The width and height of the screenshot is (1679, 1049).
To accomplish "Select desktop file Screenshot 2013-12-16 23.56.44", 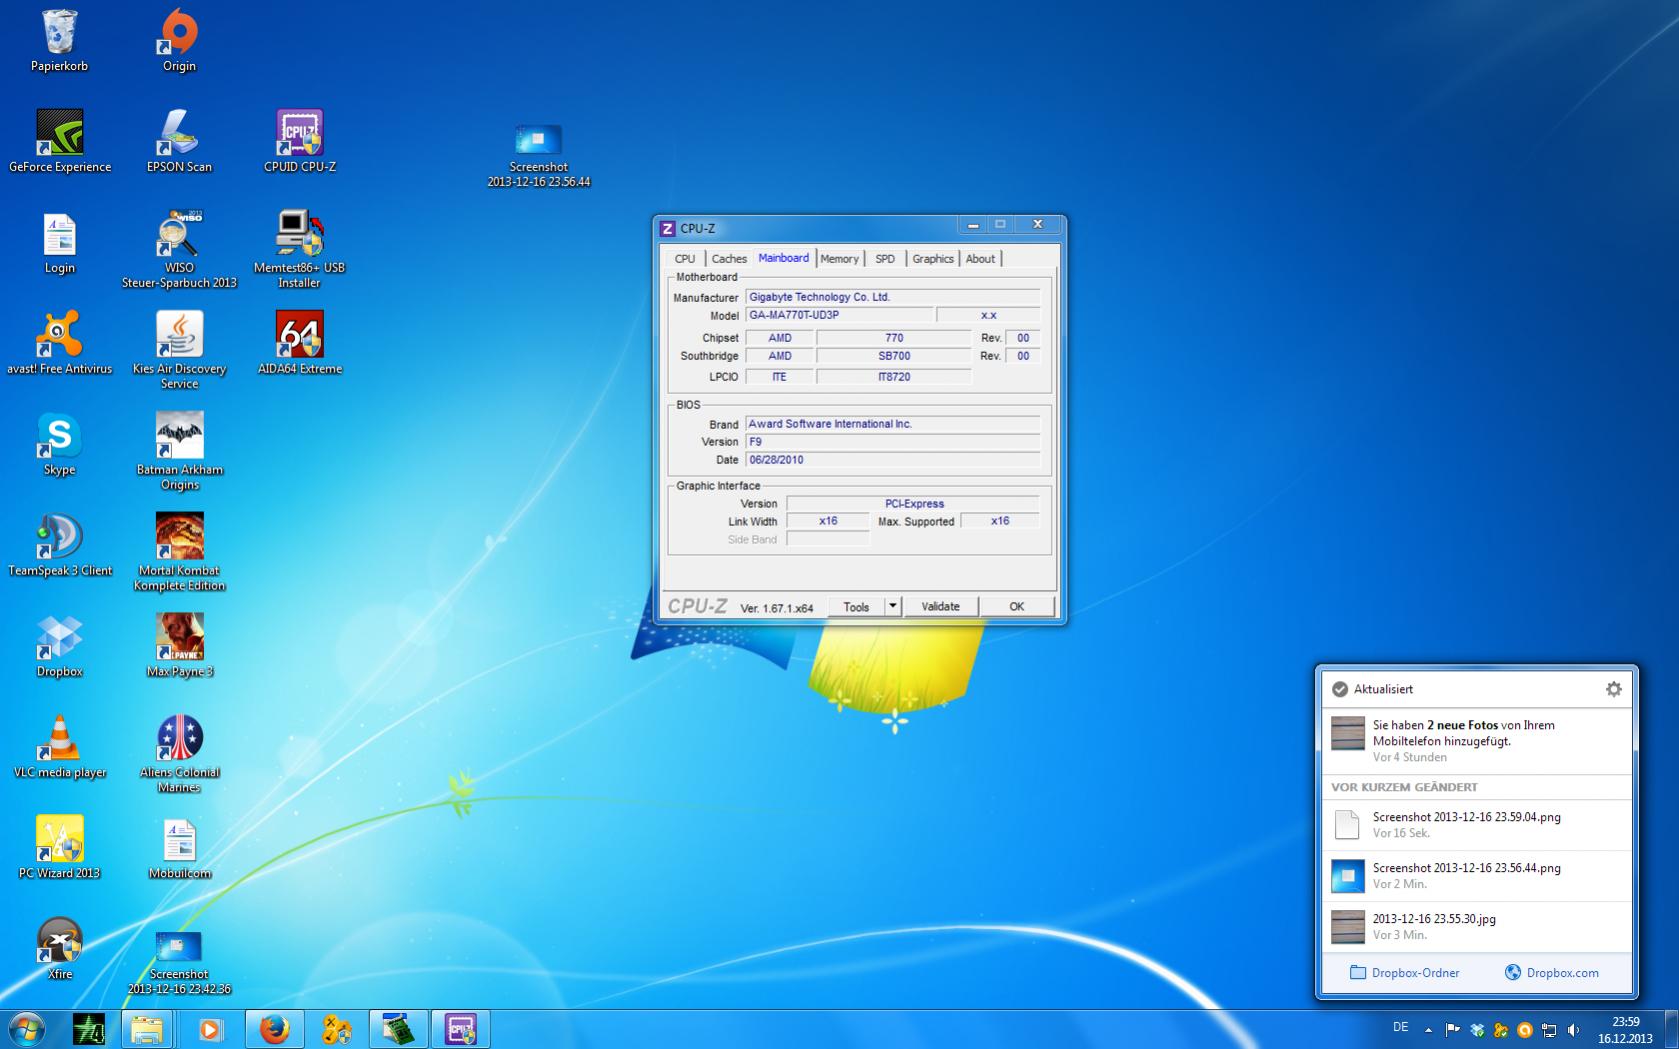I will 539,155.
